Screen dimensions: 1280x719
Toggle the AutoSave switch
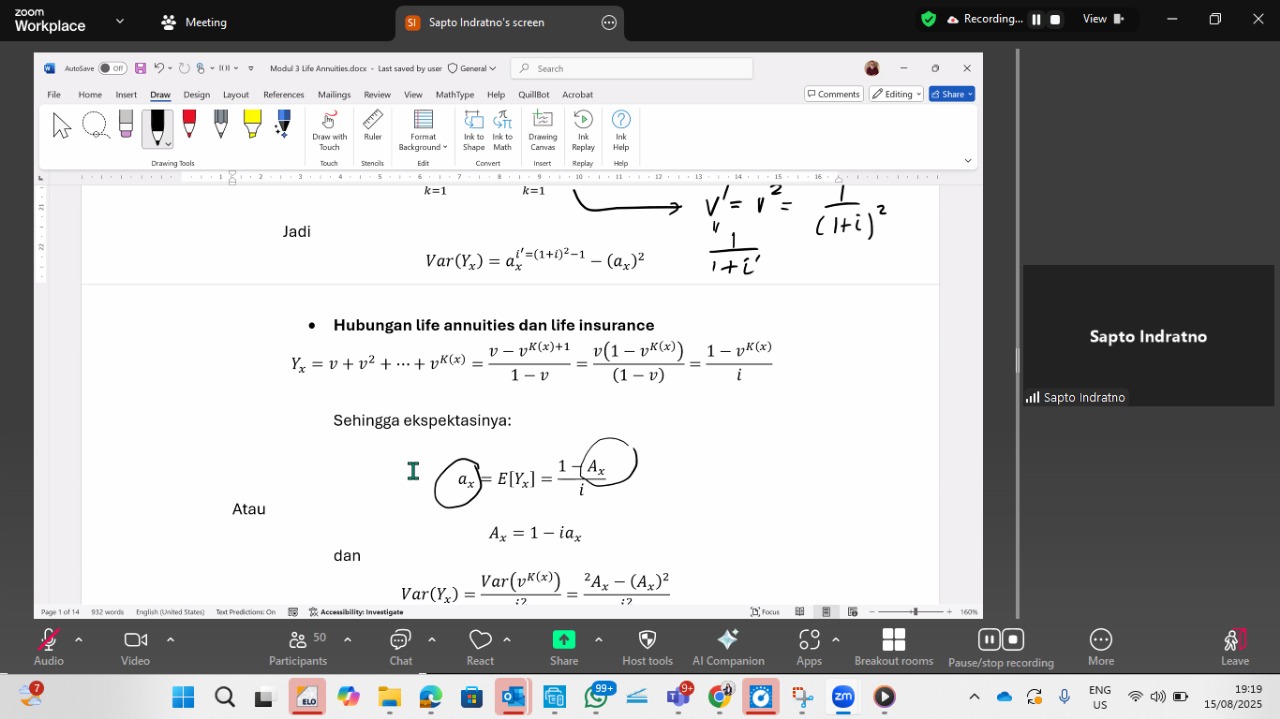click(112, 69)
